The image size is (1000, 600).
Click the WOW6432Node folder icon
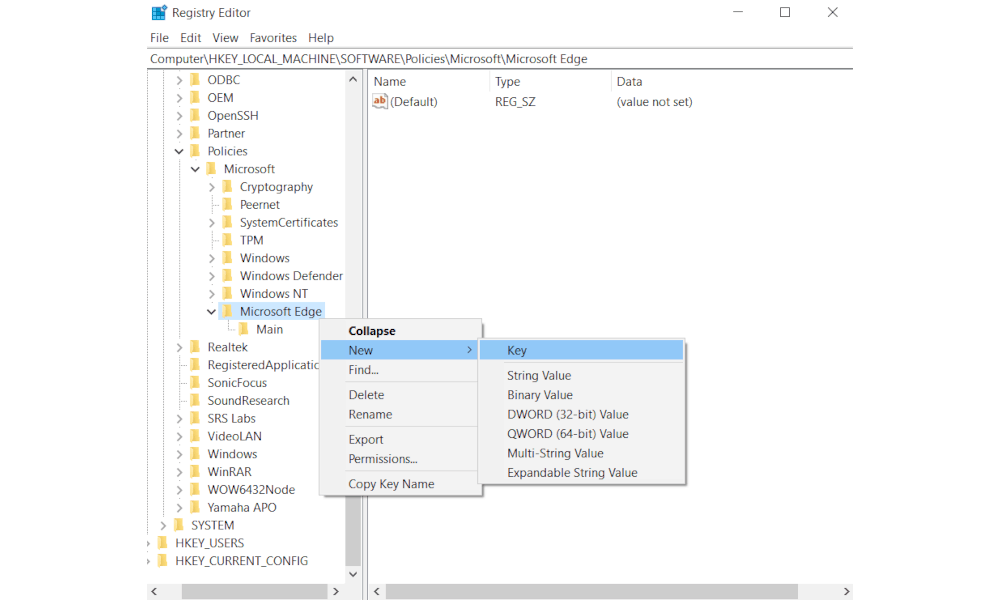195,490
